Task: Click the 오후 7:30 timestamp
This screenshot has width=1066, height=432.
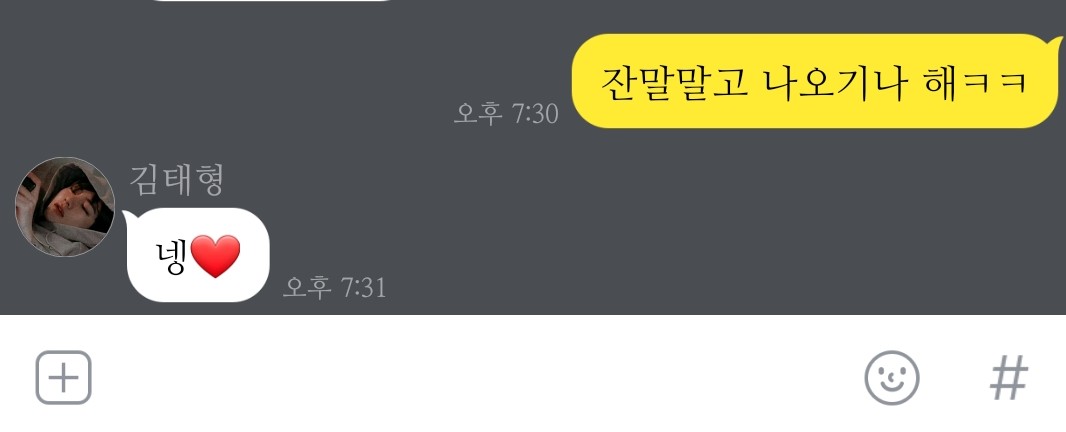Action: click(506, 114)
